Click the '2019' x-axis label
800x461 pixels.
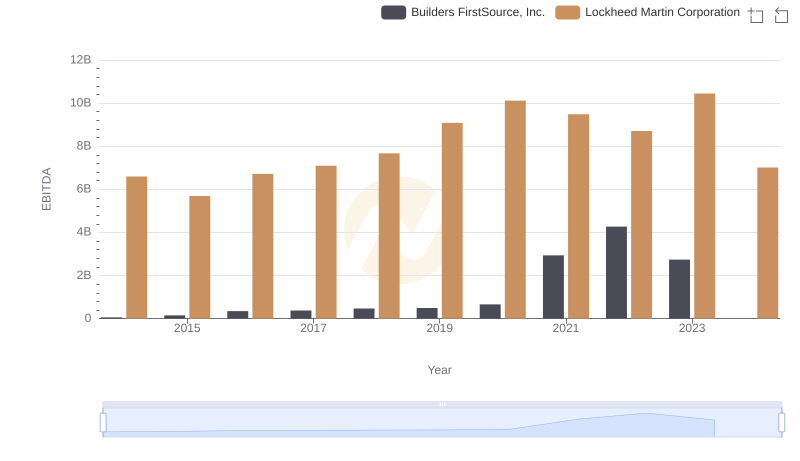coord(439,328)
